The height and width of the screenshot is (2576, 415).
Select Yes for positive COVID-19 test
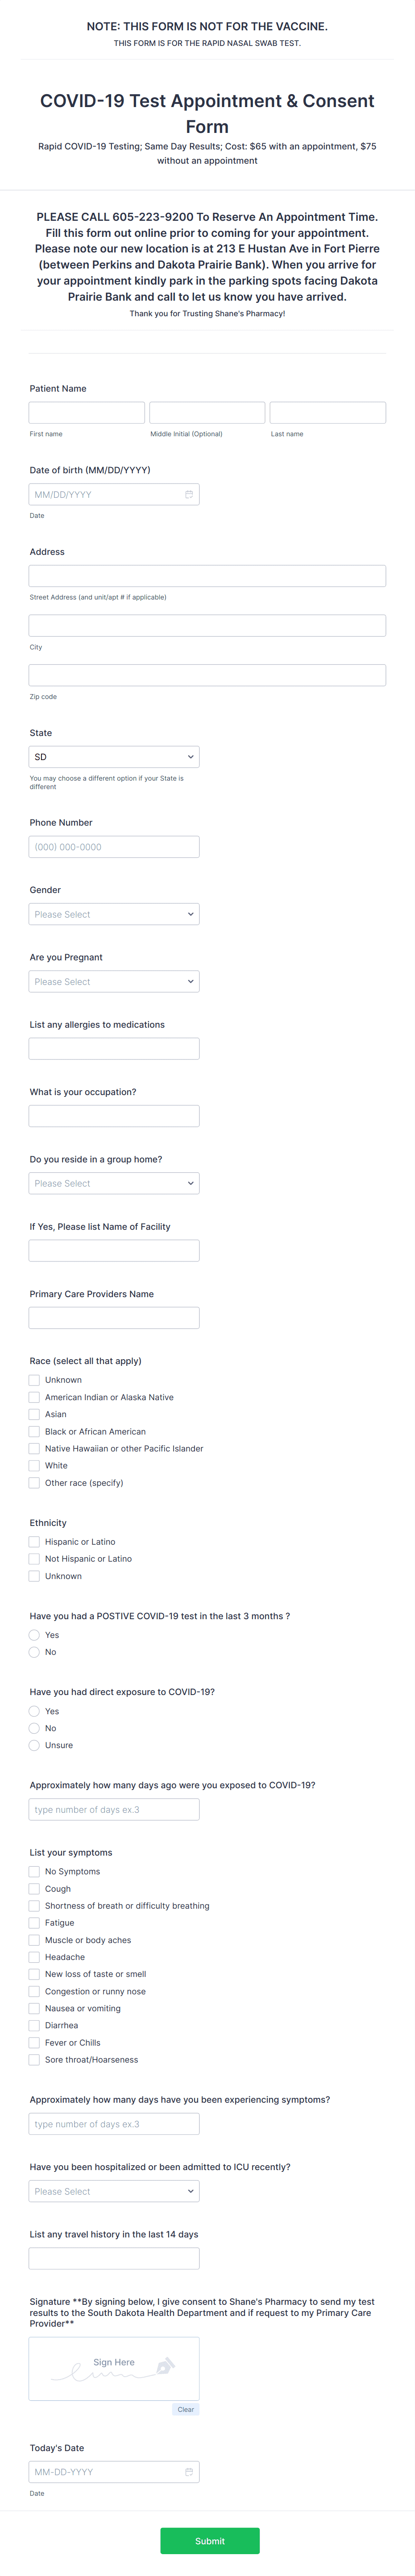(x=34, y=1635)
